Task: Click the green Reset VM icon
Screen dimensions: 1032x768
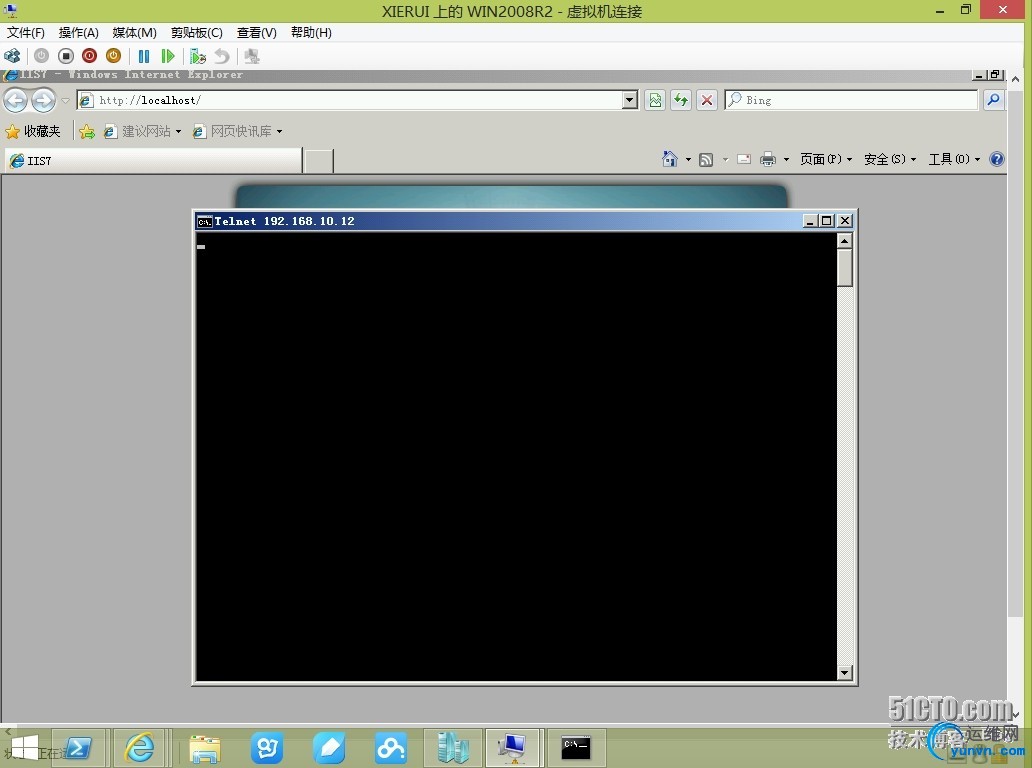Action: (168, 56)
